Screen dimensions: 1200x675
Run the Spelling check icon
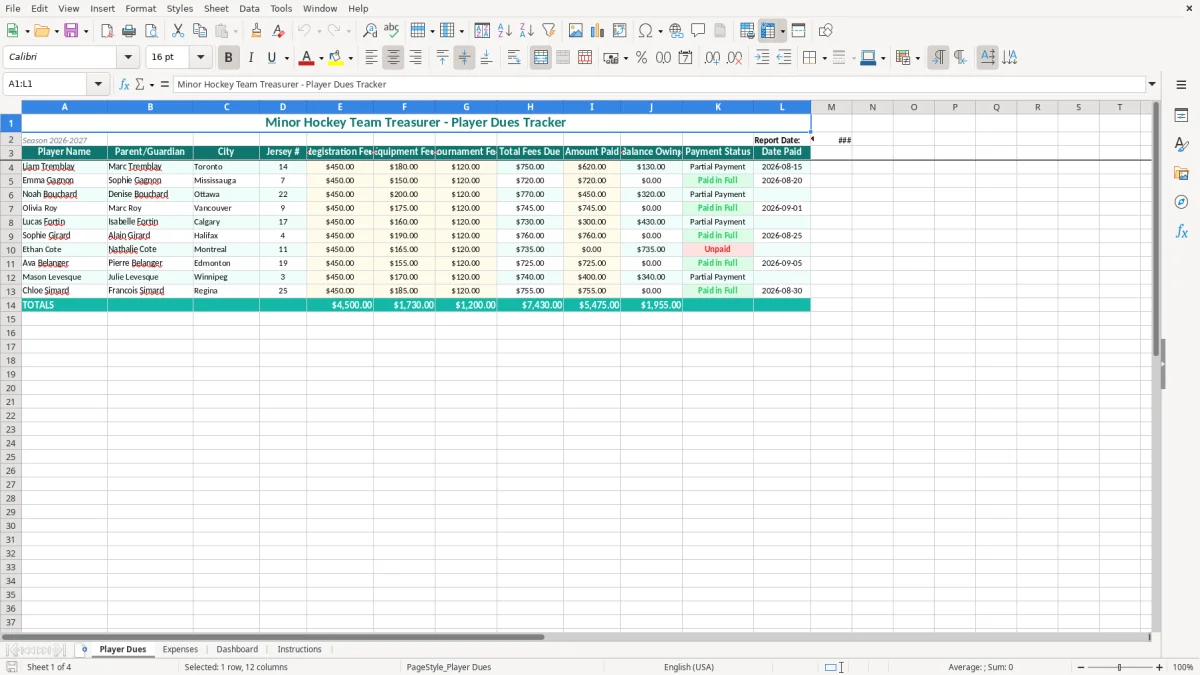tap(392, 31)
